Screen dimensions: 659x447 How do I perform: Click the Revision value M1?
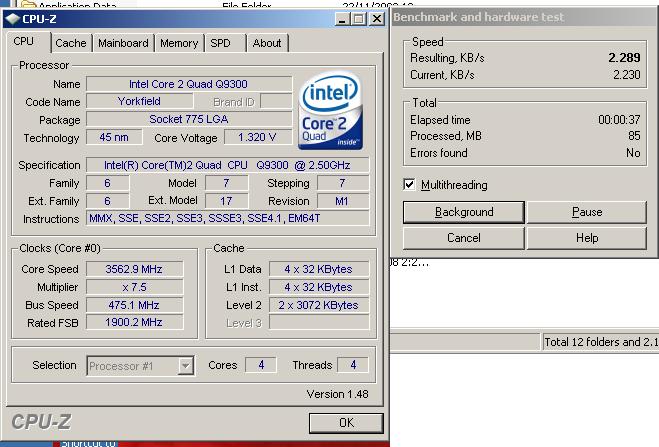click(343, 201)
